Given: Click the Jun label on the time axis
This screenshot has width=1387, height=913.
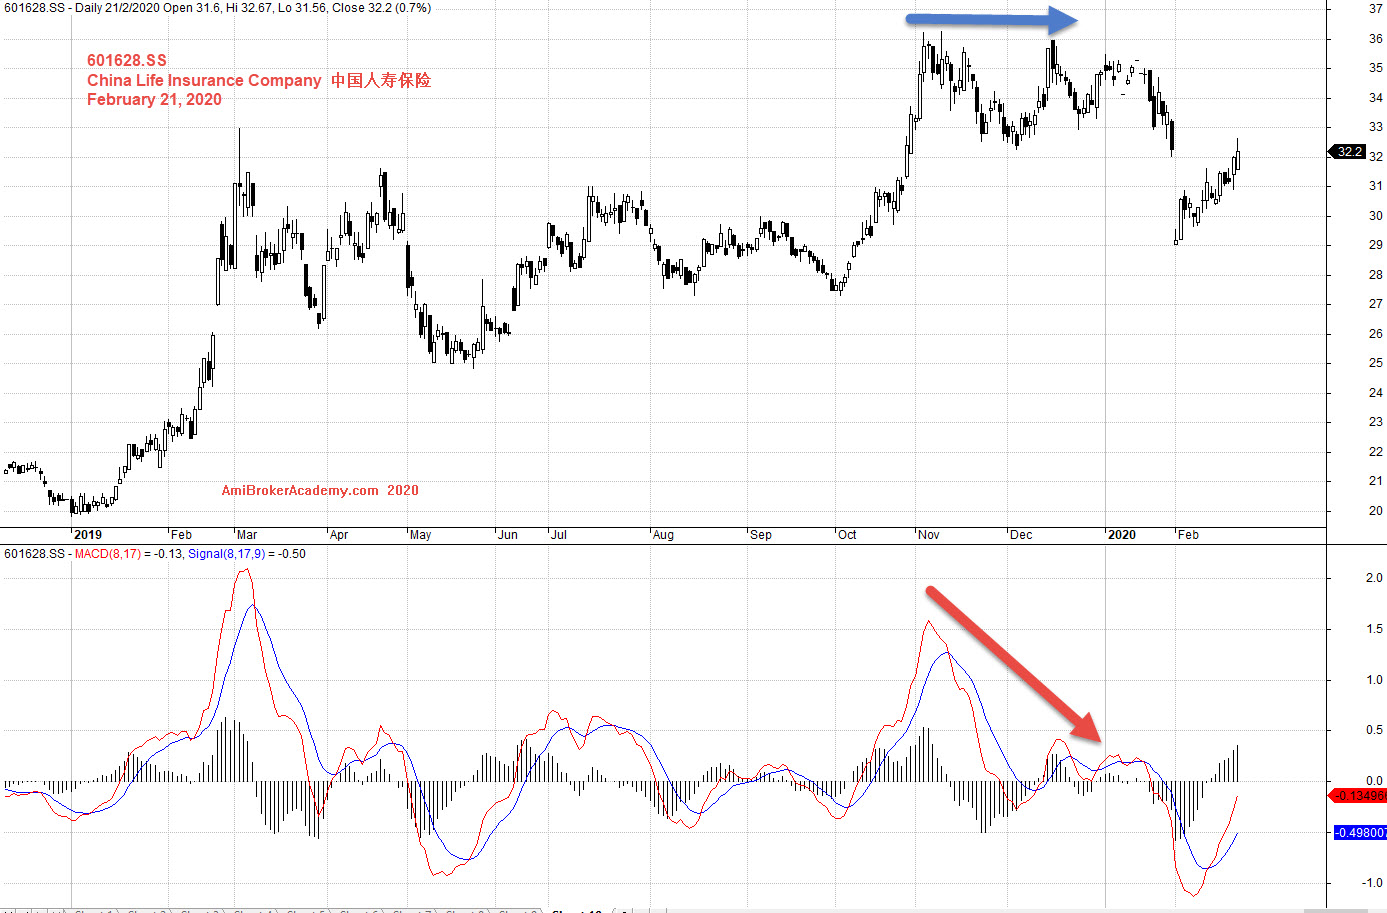Looking at the screenshot, I should tap(508, 535).
